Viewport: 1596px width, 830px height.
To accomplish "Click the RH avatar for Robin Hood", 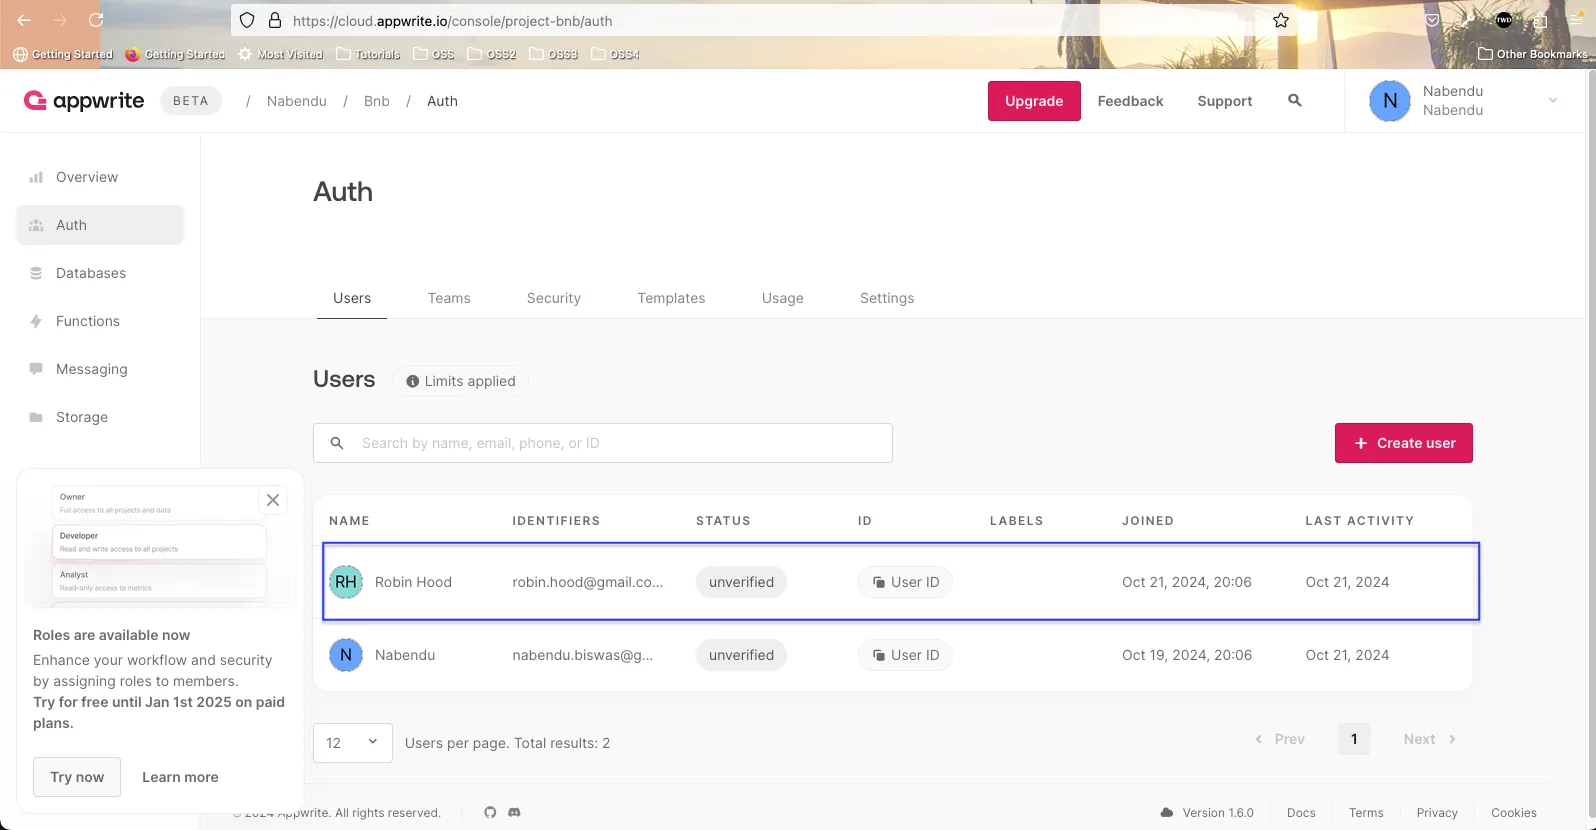I will coord(346,582).
